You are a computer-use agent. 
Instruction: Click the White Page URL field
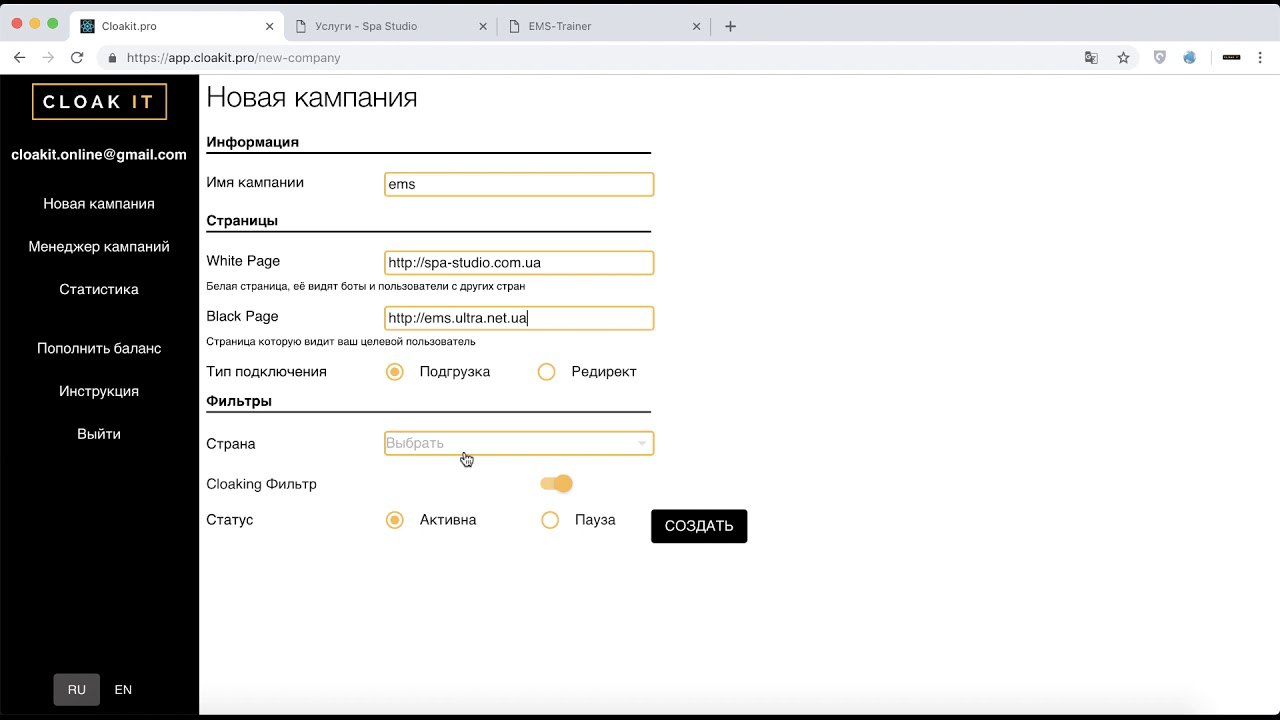519,263
